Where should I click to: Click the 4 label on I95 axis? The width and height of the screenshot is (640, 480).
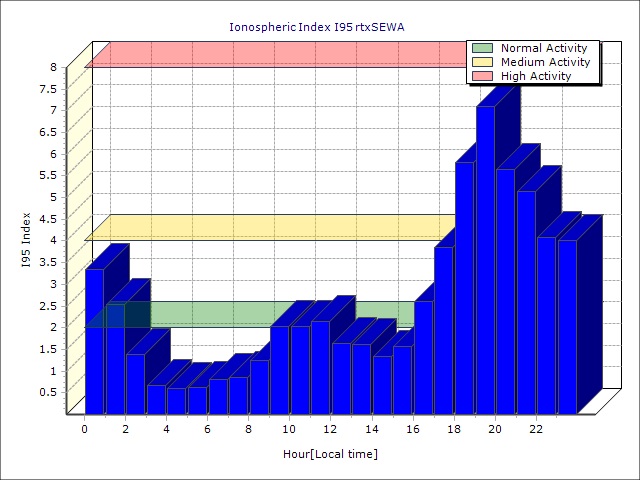[x=54, y=240]
